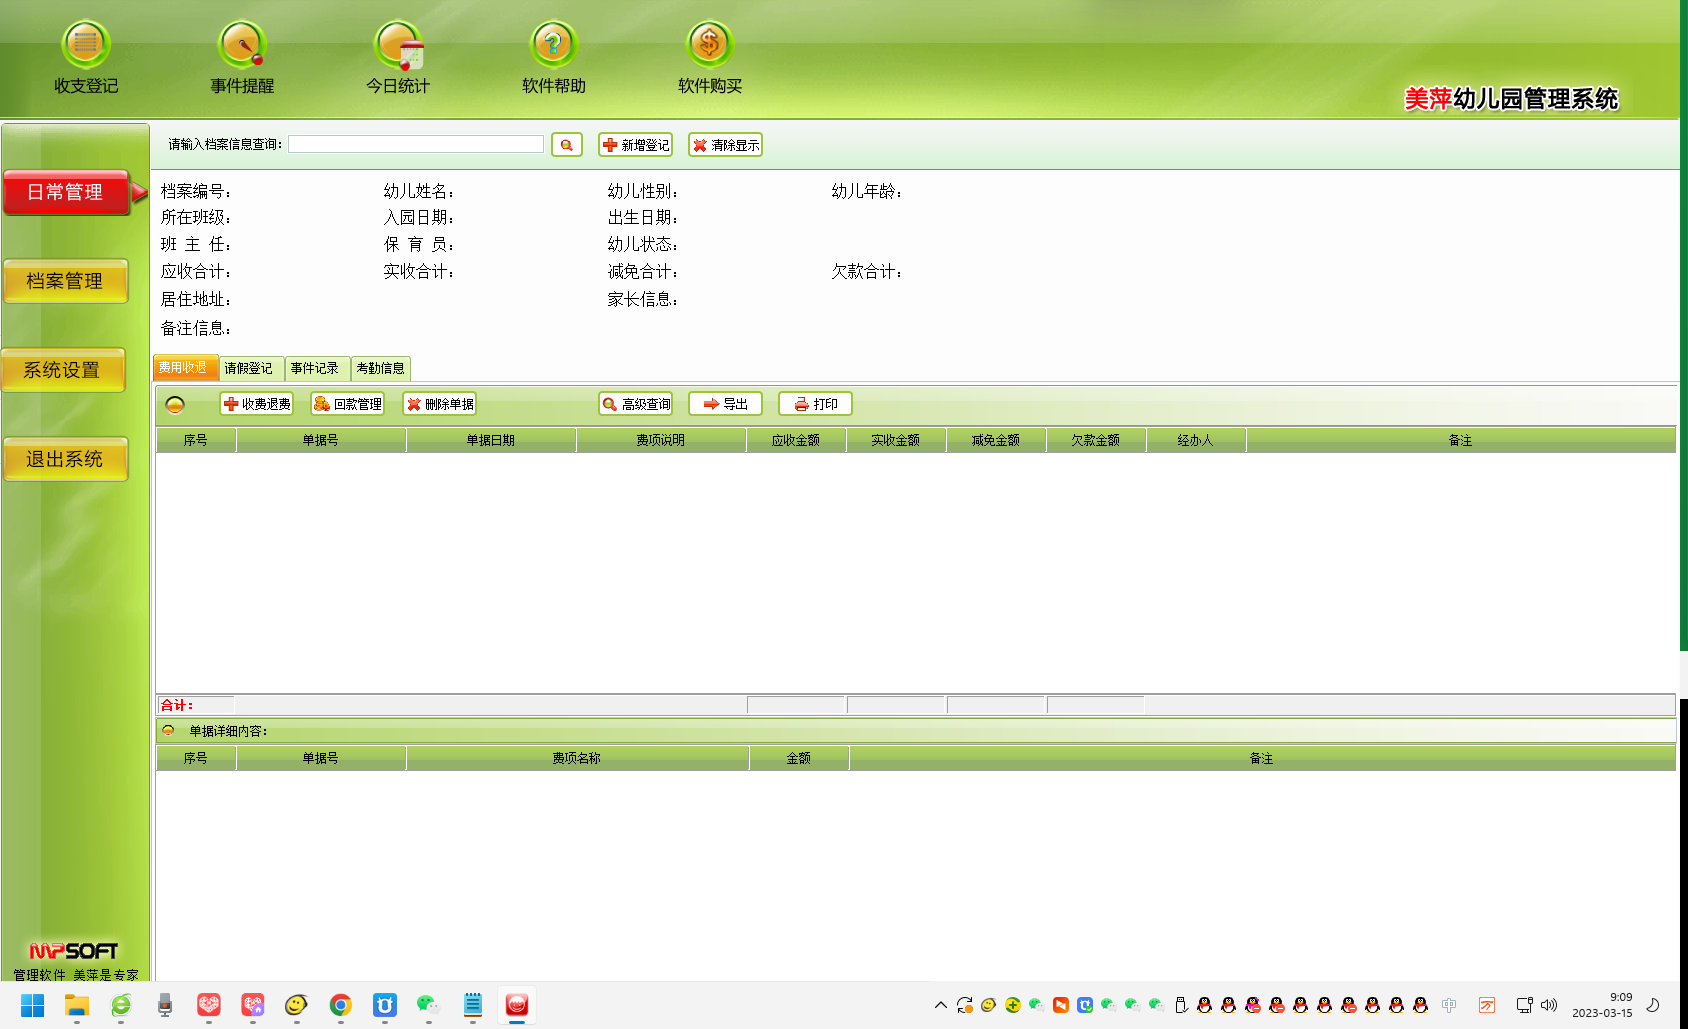This screenshot has height=1029, width=1688.
Task: Open 系统设置 in the sidebar
Action: pos(63,370)
